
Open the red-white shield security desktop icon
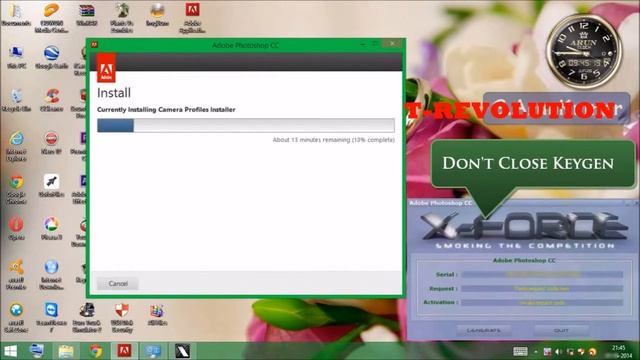(122, 318)
